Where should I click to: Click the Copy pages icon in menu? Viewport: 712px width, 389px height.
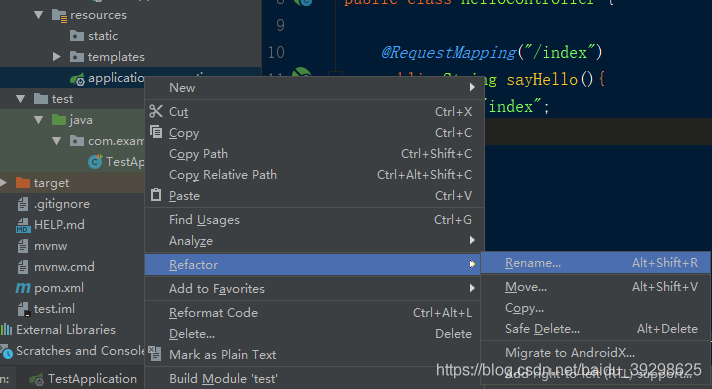(x=156, y=132)
